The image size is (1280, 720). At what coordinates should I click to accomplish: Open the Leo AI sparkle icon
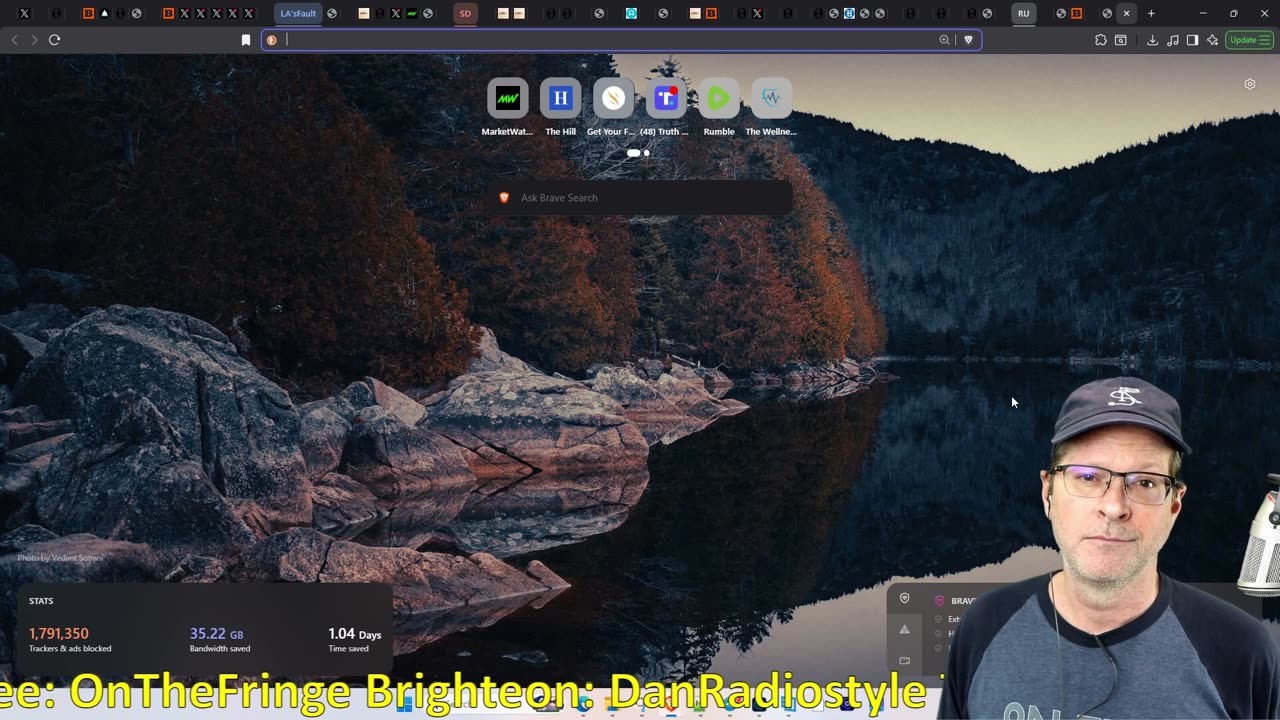click(x=1212, y=40)
